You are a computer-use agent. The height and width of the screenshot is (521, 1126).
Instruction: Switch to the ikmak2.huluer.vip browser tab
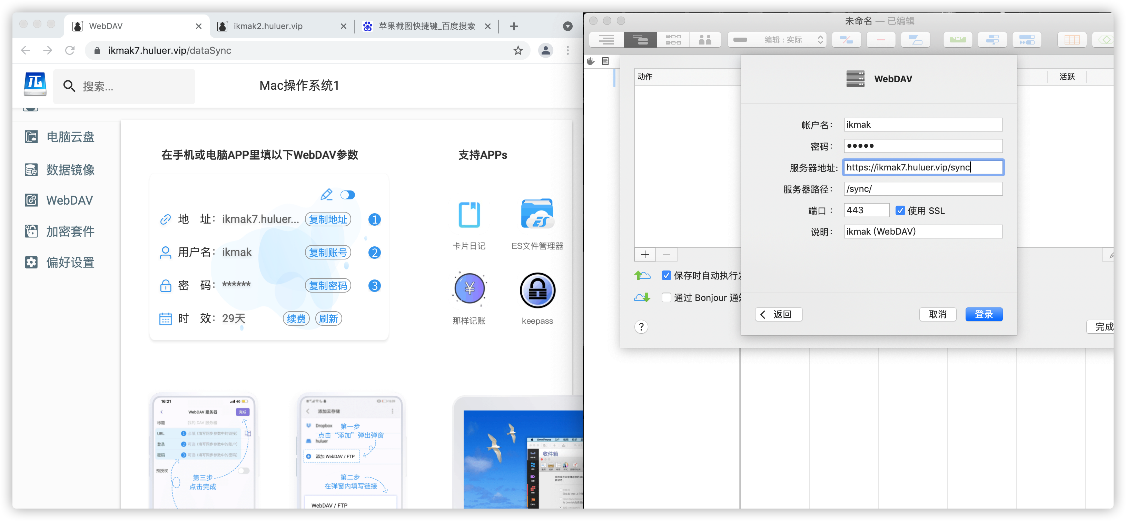click(281, 26)
